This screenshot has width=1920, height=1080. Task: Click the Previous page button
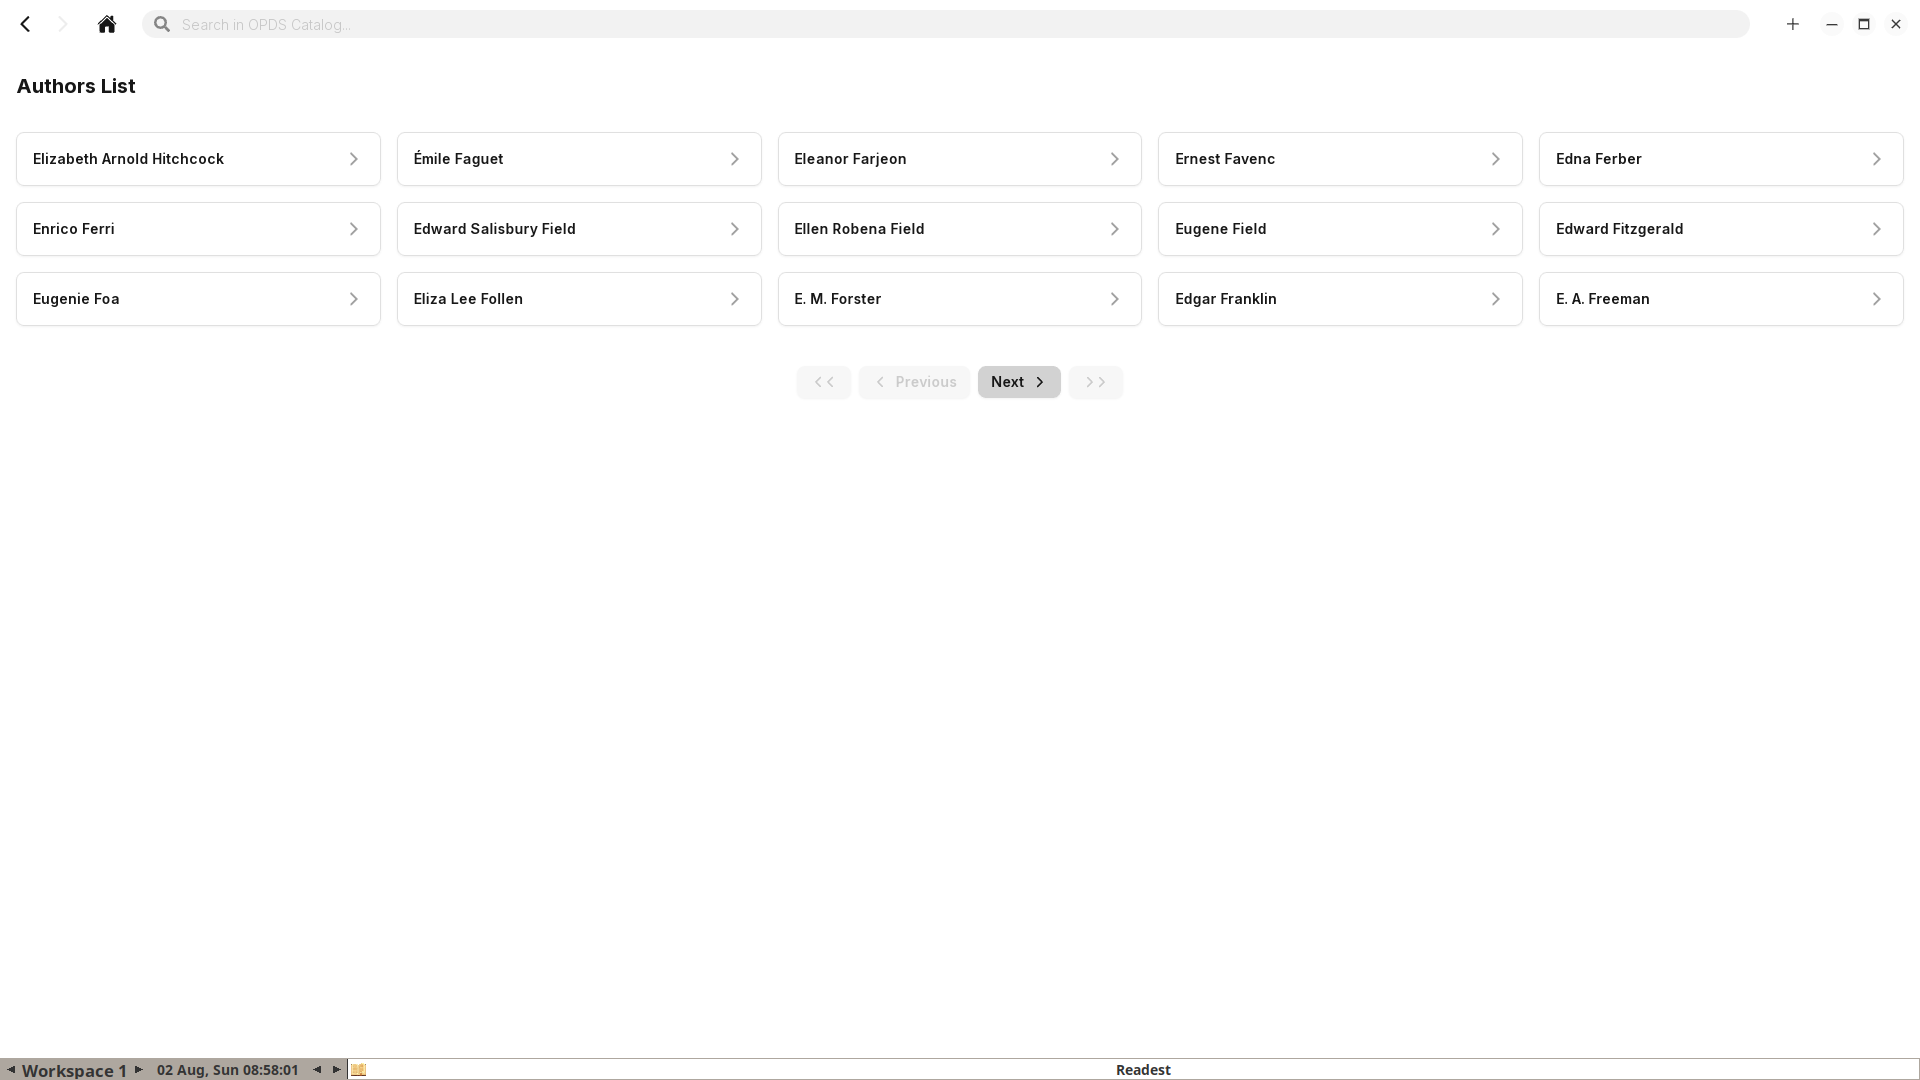coord(914,382)
